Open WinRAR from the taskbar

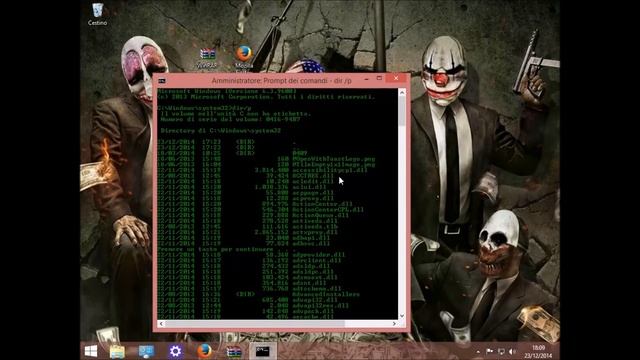pos(233,351)
